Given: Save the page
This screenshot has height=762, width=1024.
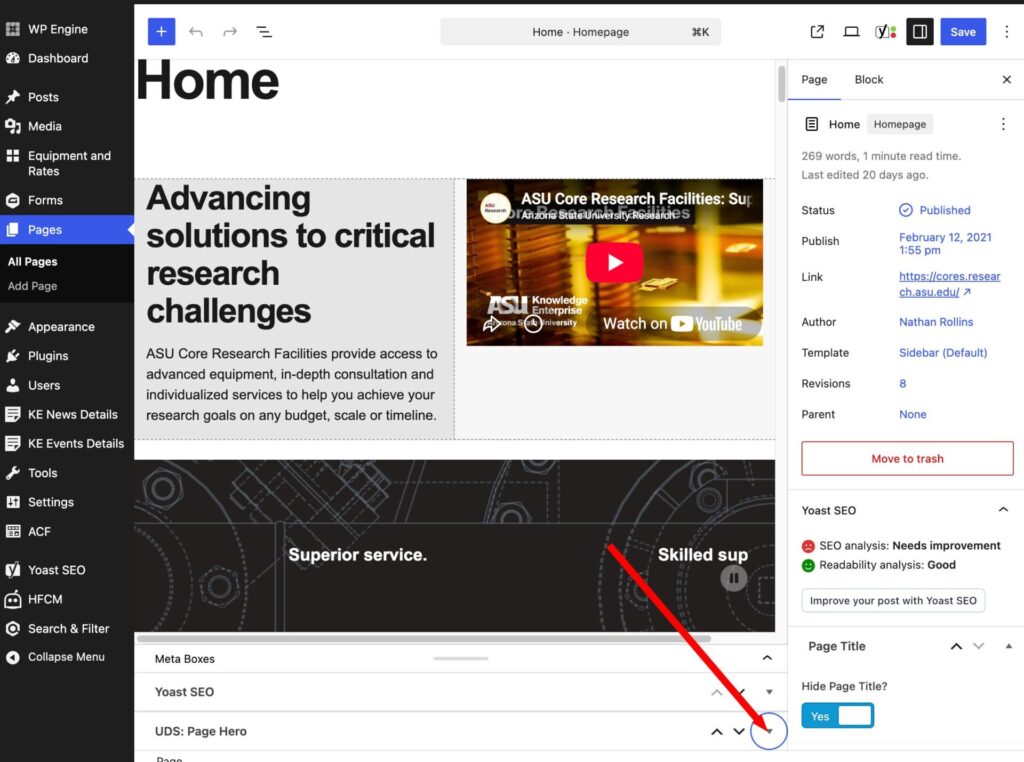Looking at the screenshot, I should point(963,31).
